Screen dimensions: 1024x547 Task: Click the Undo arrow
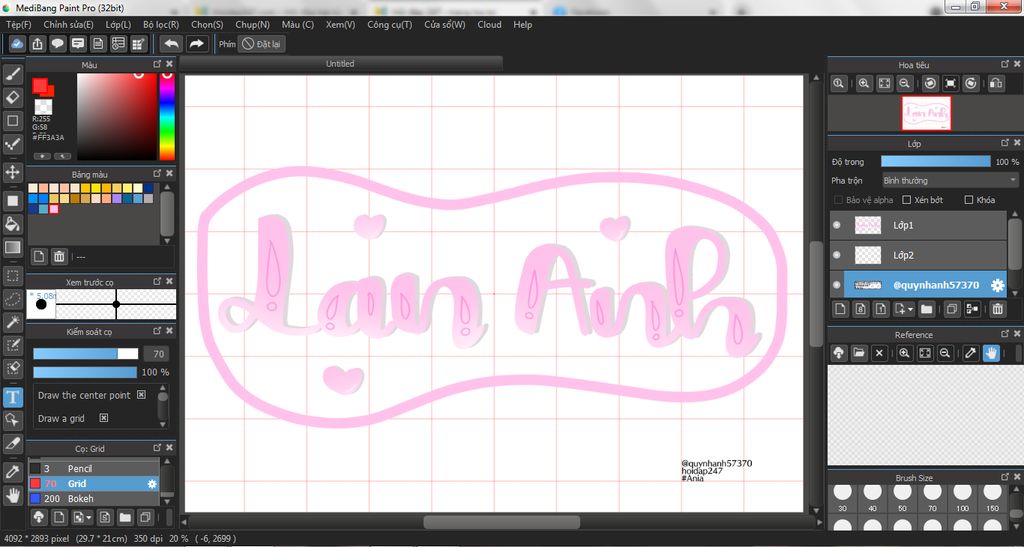click(172, 44)
